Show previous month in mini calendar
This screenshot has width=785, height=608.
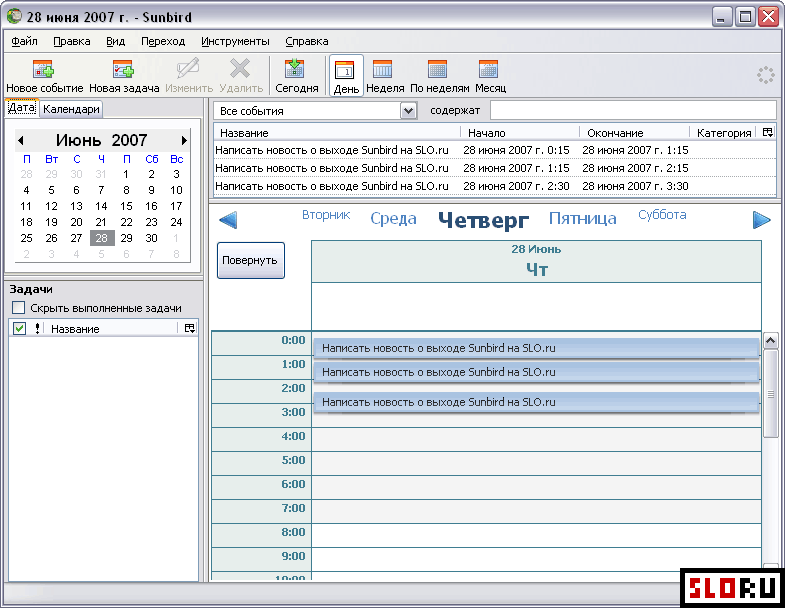pyautogui.click(x=21, y=140)
